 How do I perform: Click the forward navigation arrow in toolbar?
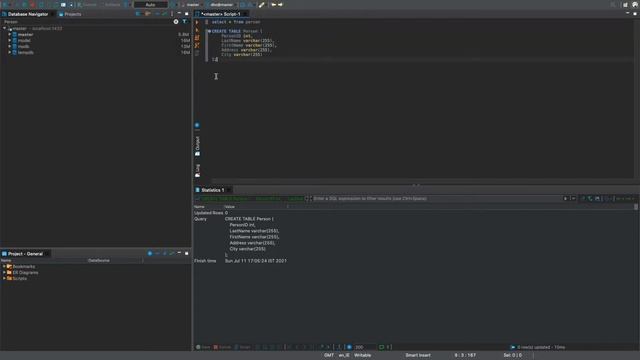(x=280, y=4)
